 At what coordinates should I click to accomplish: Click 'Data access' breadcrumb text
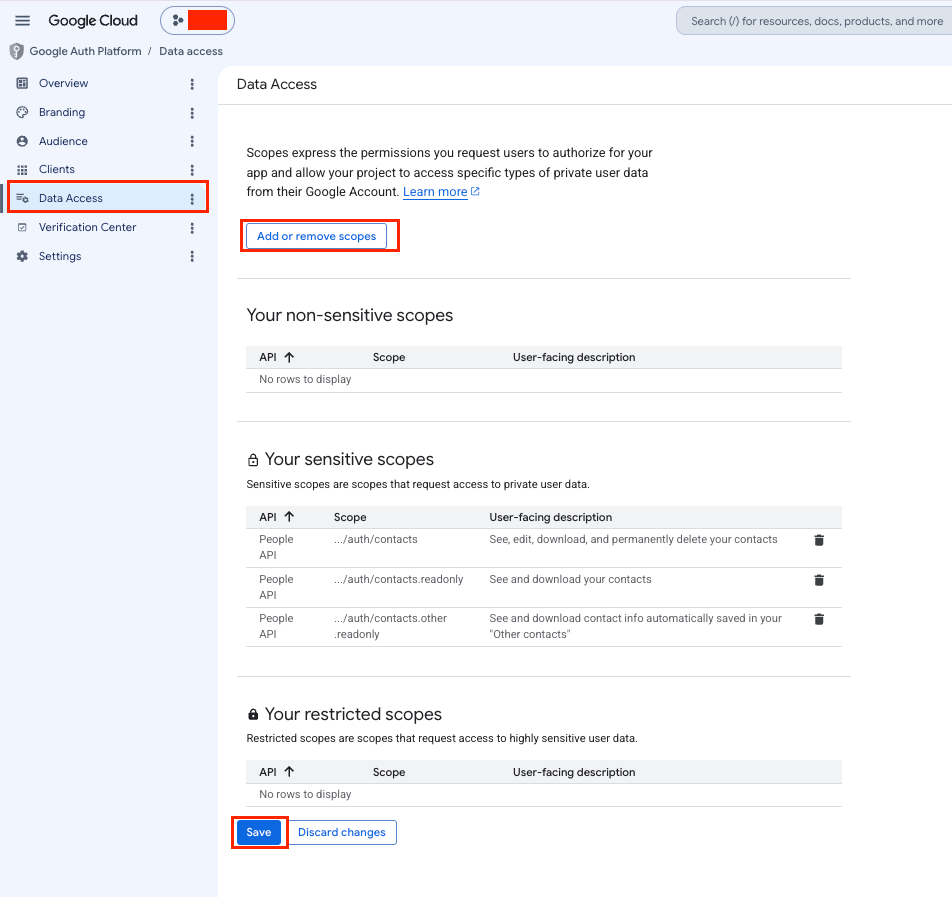191,52
